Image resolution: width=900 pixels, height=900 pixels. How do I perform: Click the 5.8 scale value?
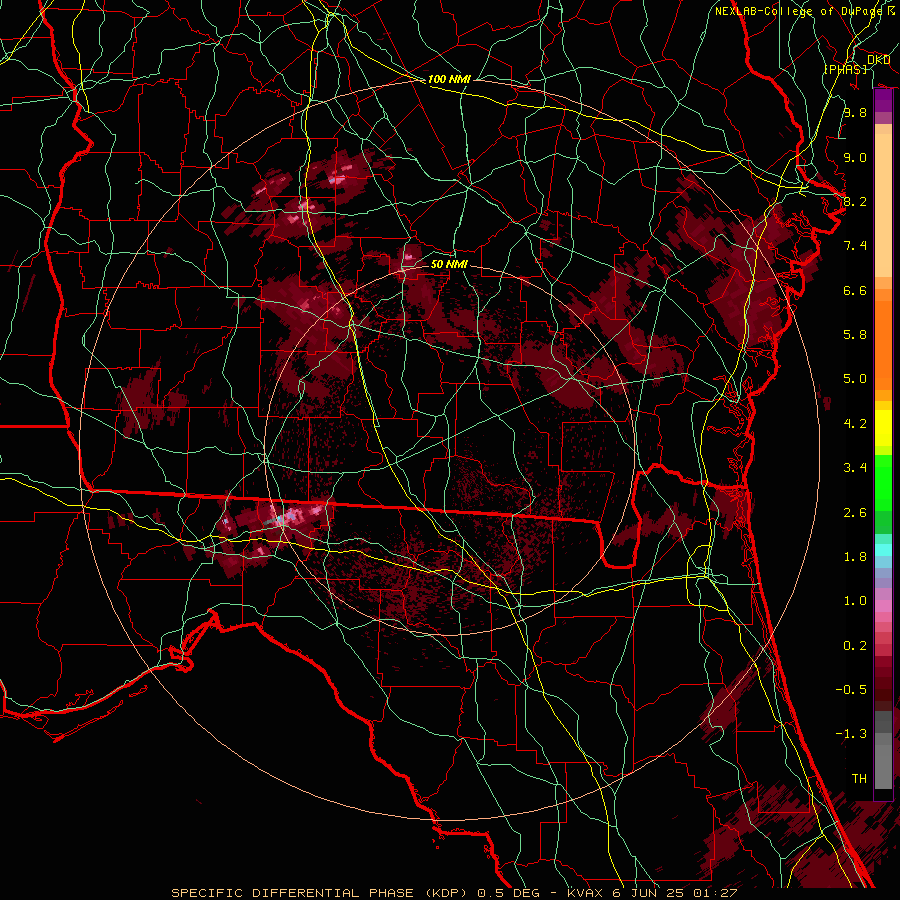coord(855,335)
